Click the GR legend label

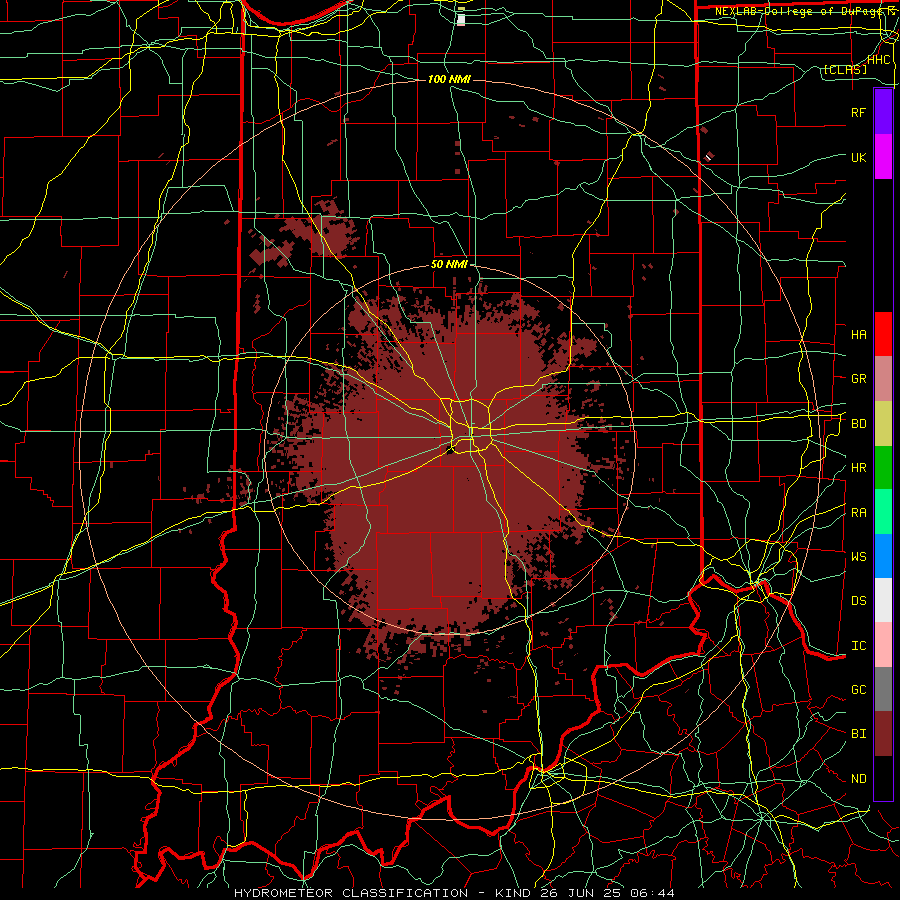click(859, 379)
